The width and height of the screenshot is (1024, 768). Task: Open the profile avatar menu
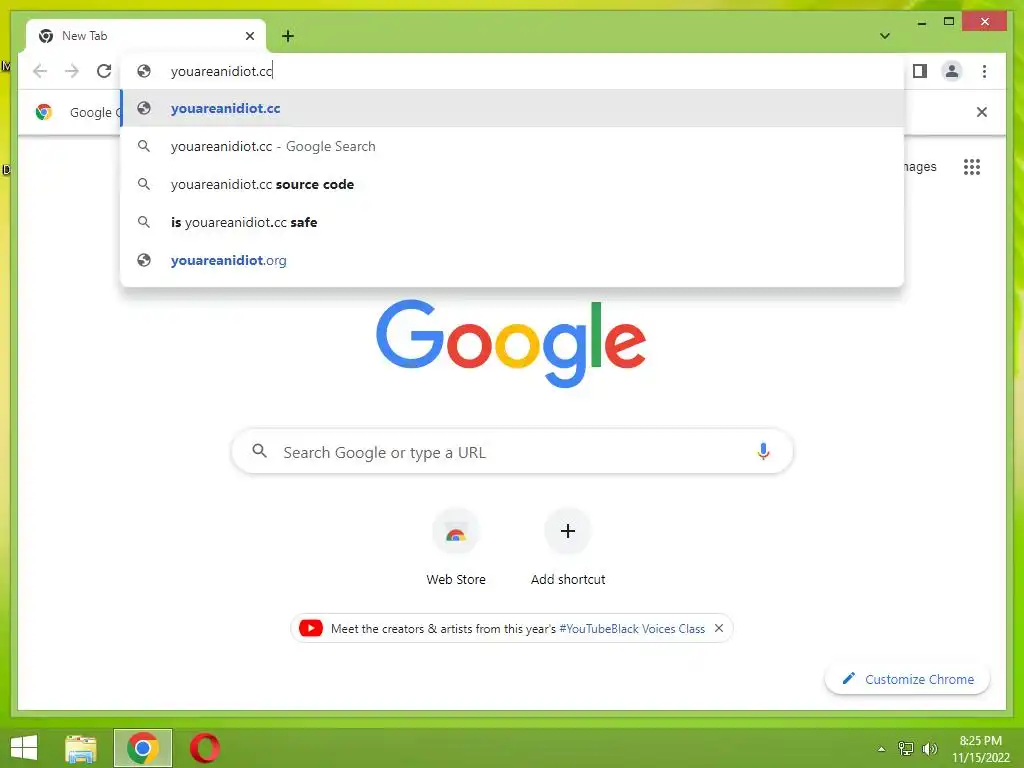[952, 71]
